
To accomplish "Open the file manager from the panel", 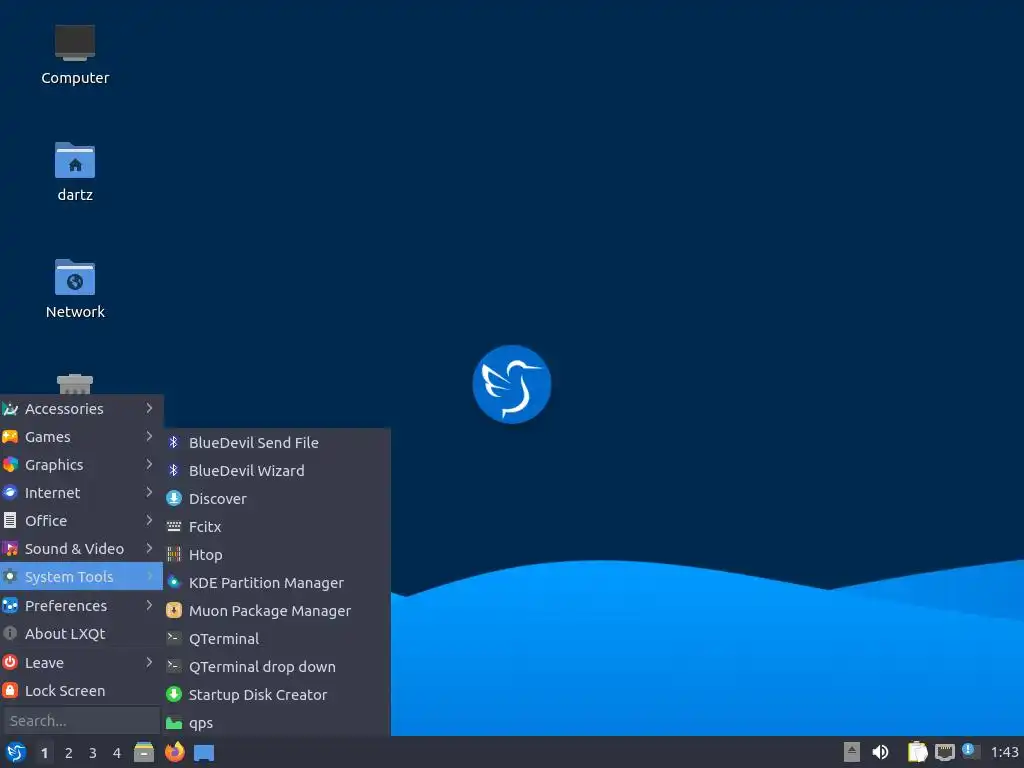I will pyautogui.click(x=144, y=752).
